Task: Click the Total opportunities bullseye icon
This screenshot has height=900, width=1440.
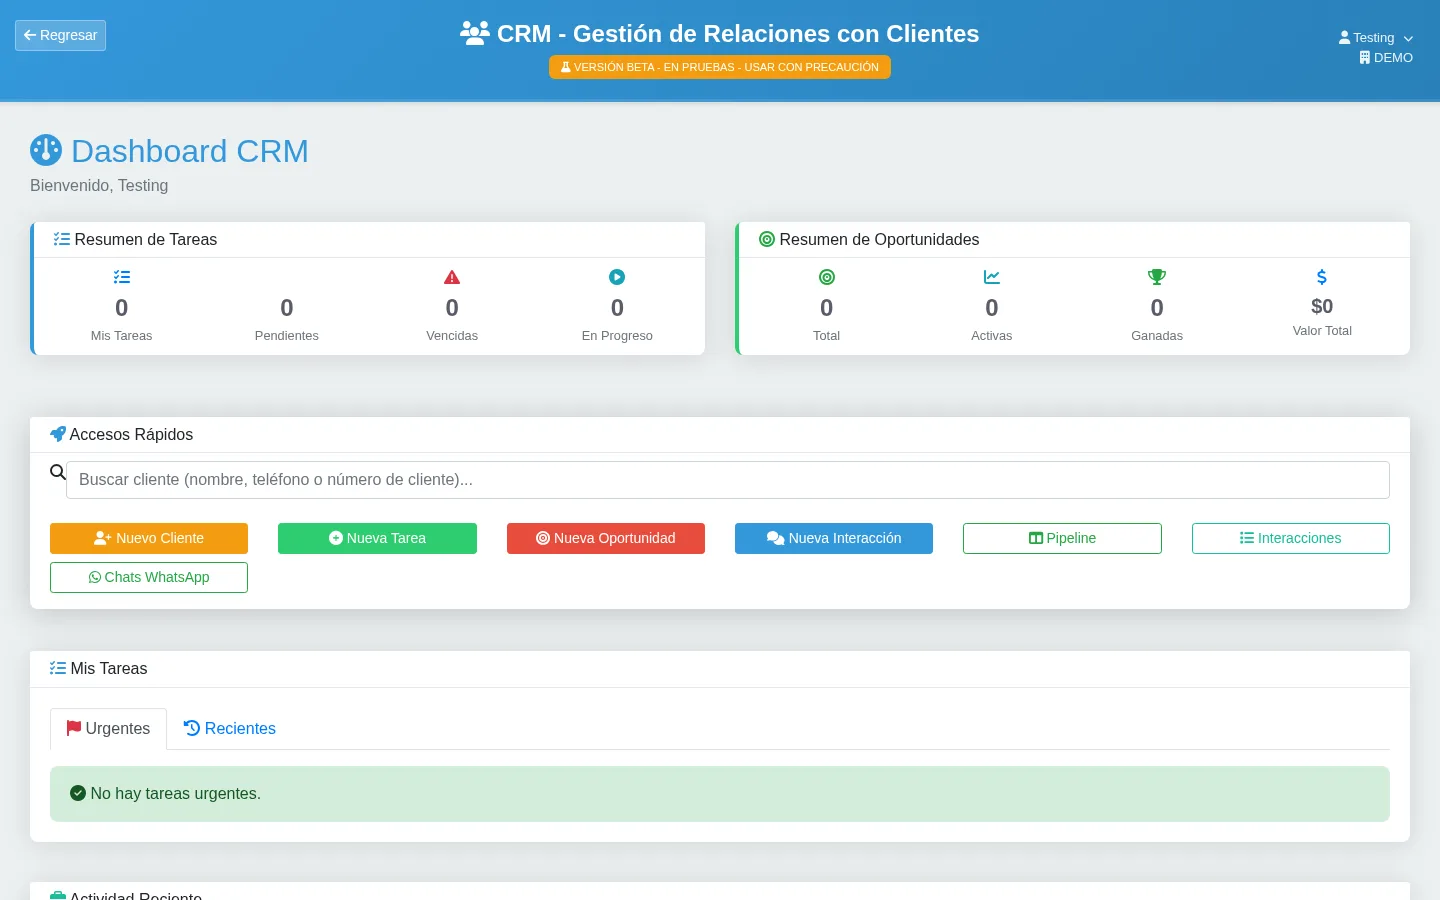Action: pos(827,277)
